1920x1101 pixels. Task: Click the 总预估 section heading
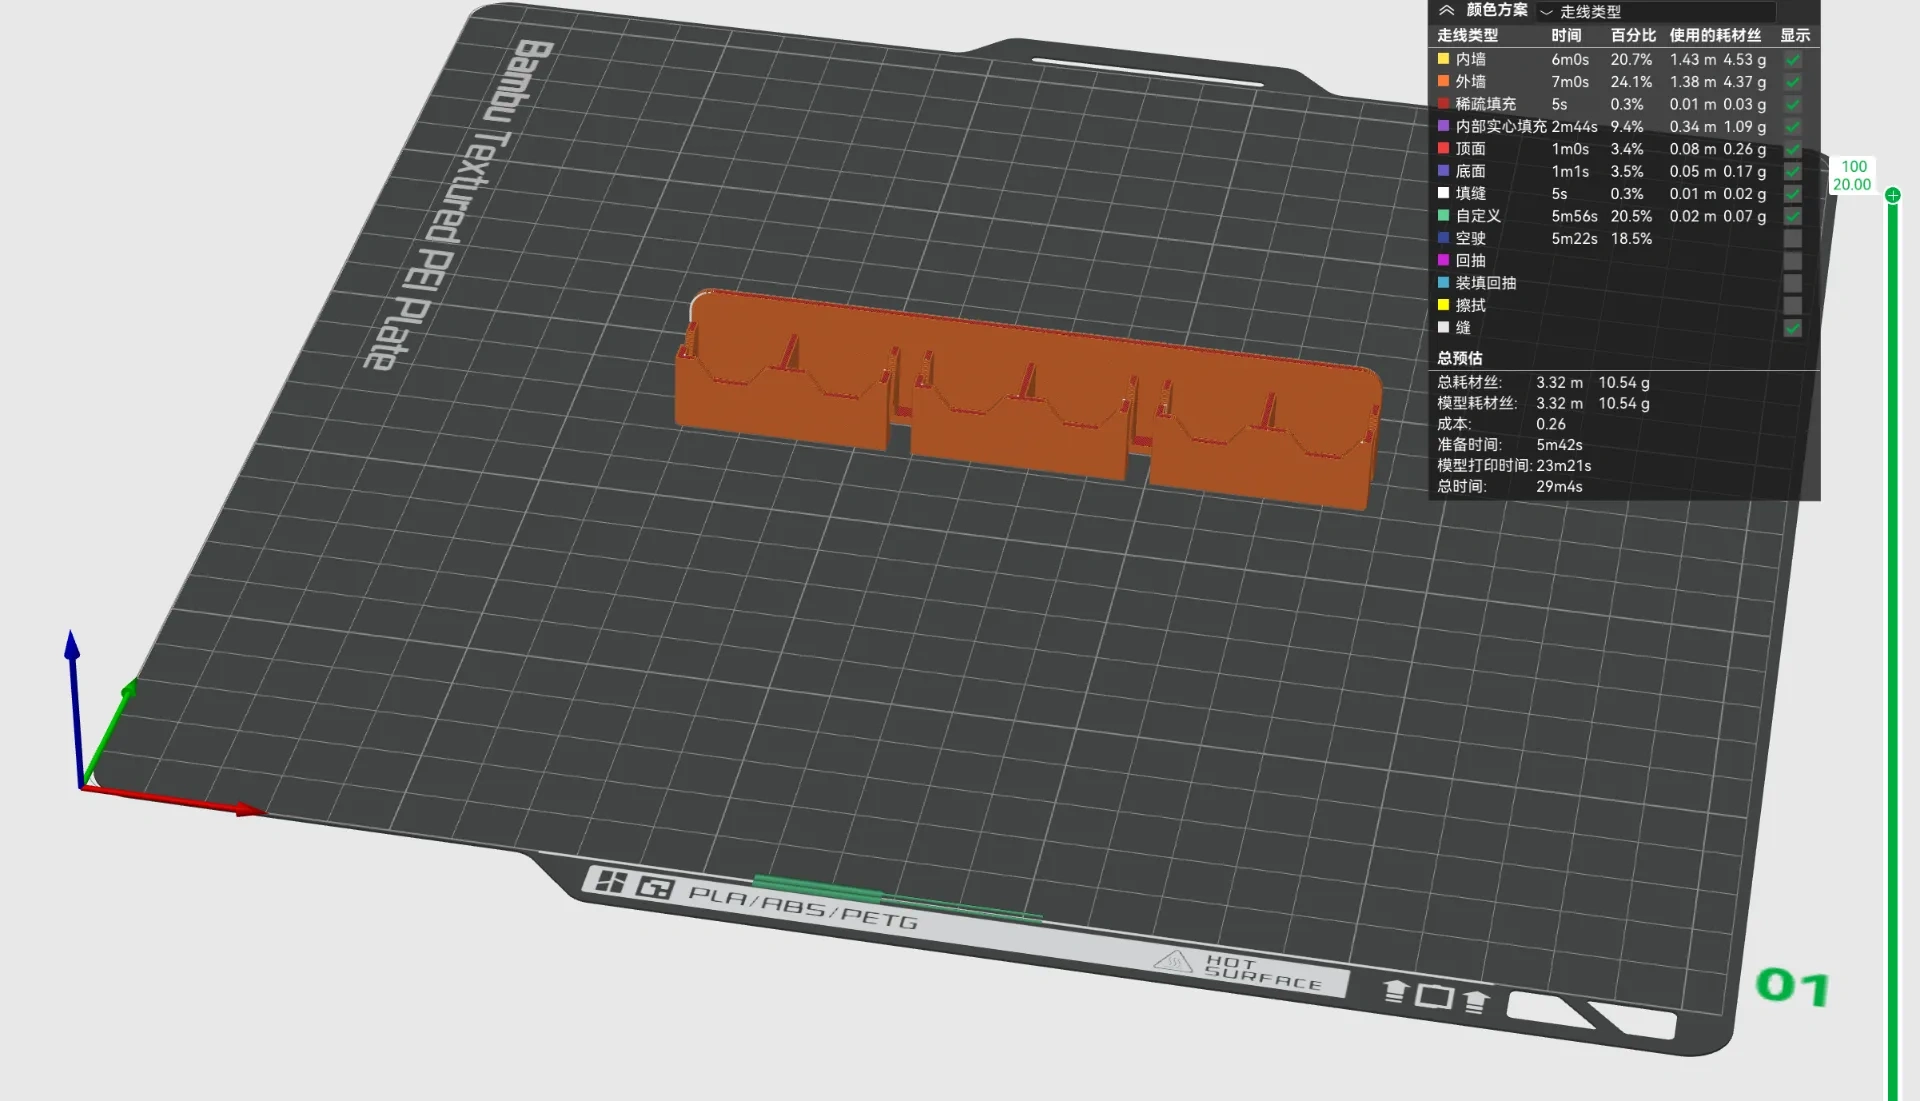click(1460, 358)
